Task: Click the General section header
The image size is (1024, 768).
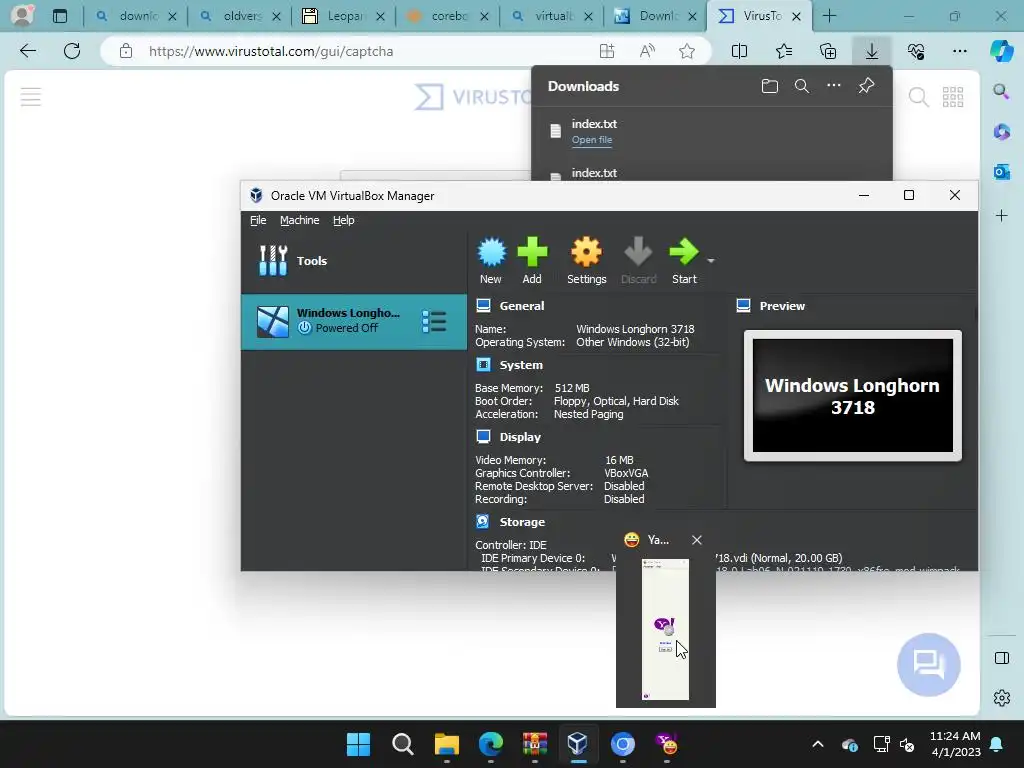Action: (521, 306)
